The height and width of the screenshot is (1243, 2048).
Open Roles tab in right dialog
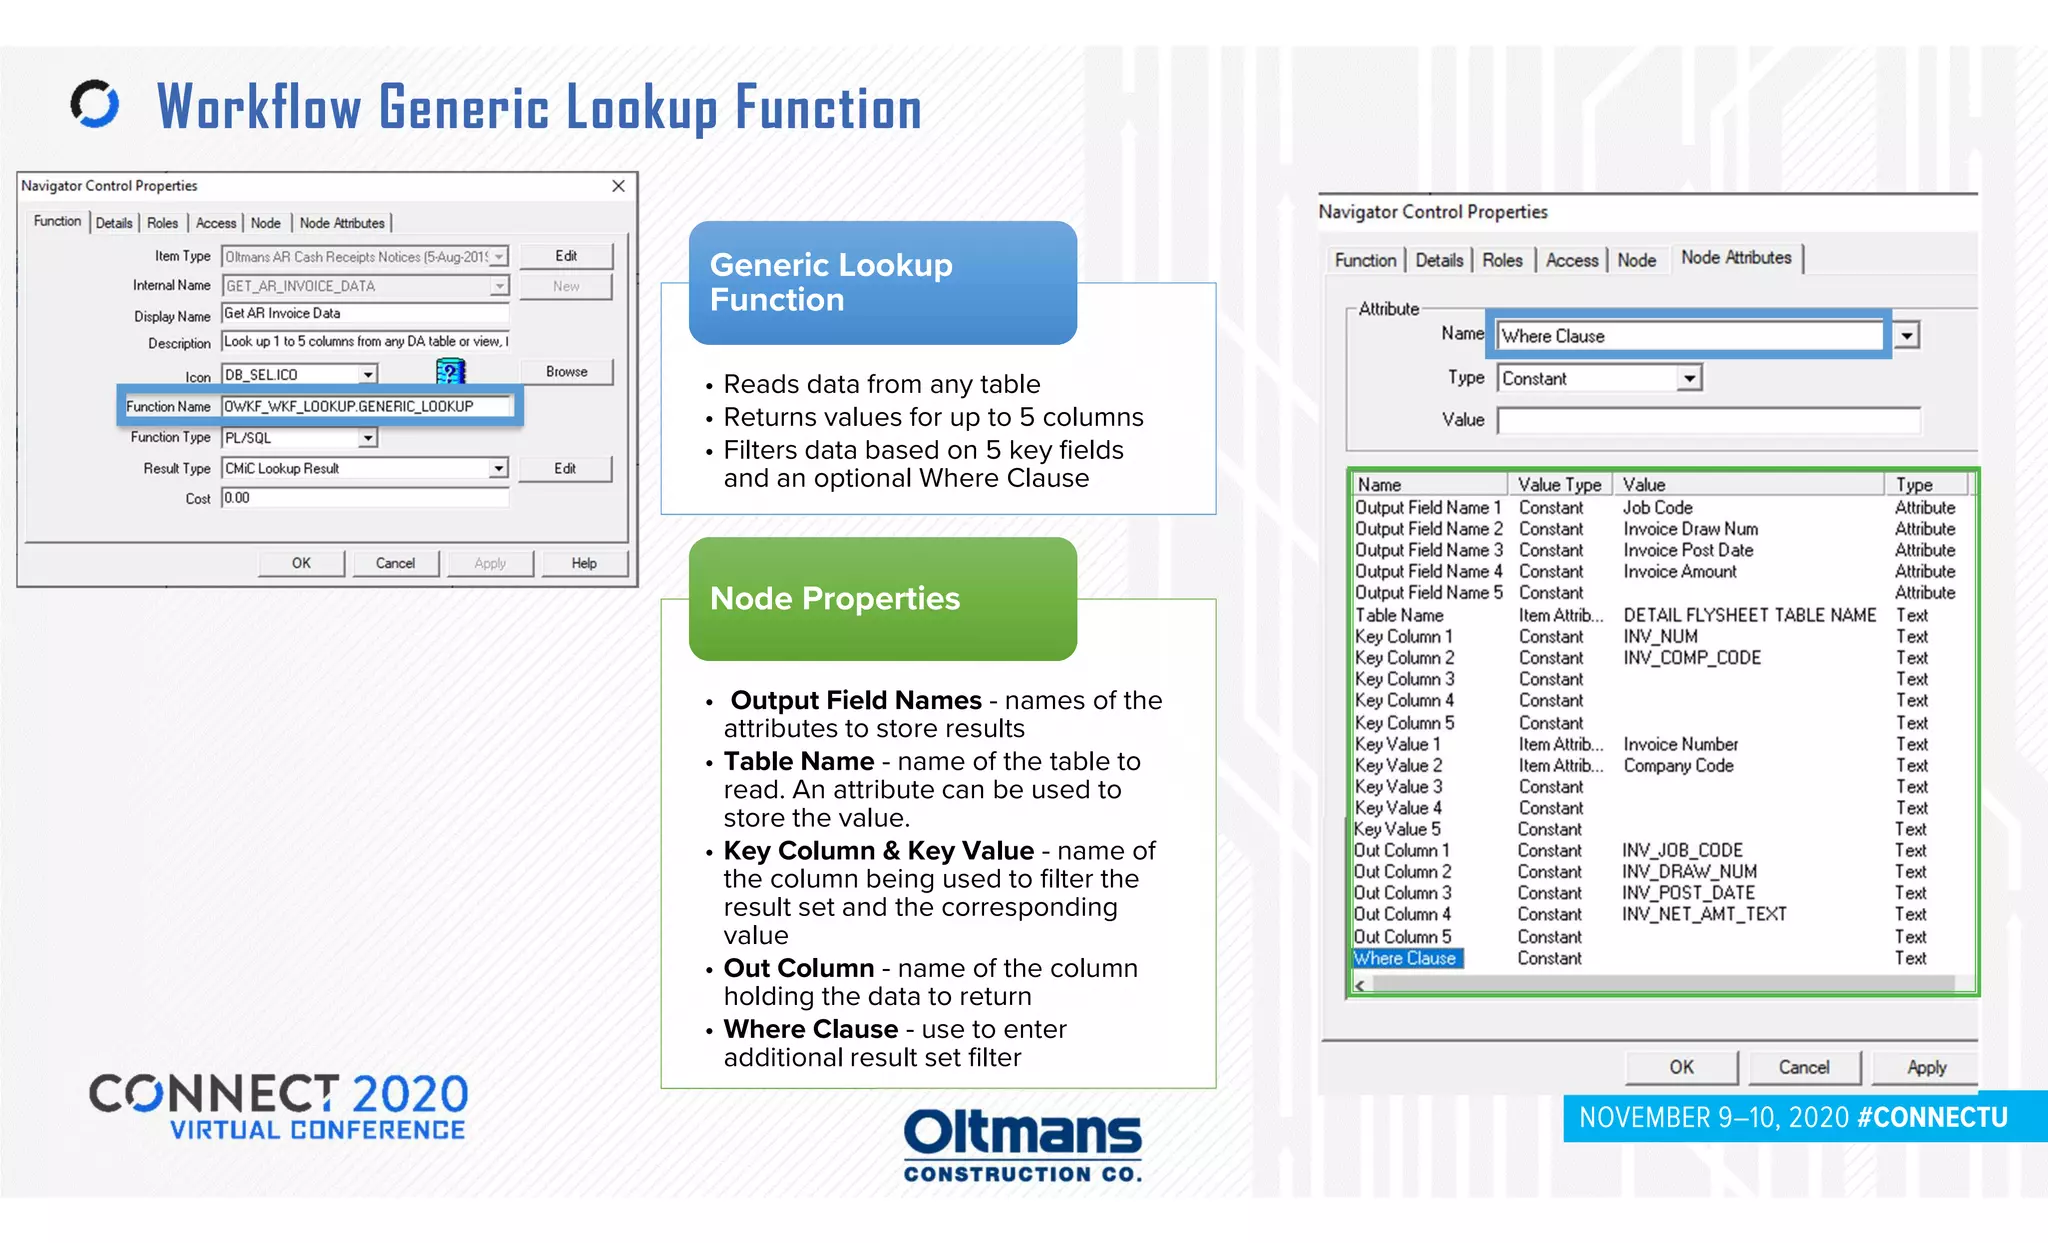(1502, 260)
